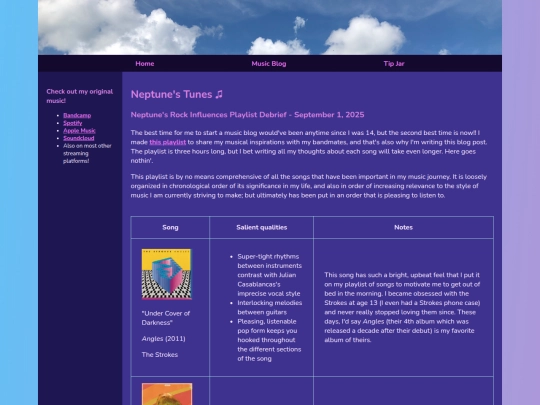The height and width of the screenshot is (405, 540).
Task: Click the paragraph starting 'The best time for me'
Action: pyautogui.click(x=309, y=147)
